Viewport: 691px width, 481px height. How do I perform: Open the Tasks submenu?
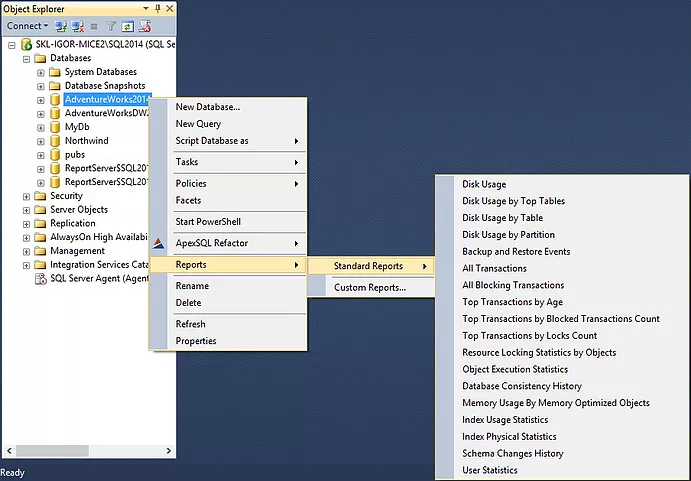click(228, 162)
